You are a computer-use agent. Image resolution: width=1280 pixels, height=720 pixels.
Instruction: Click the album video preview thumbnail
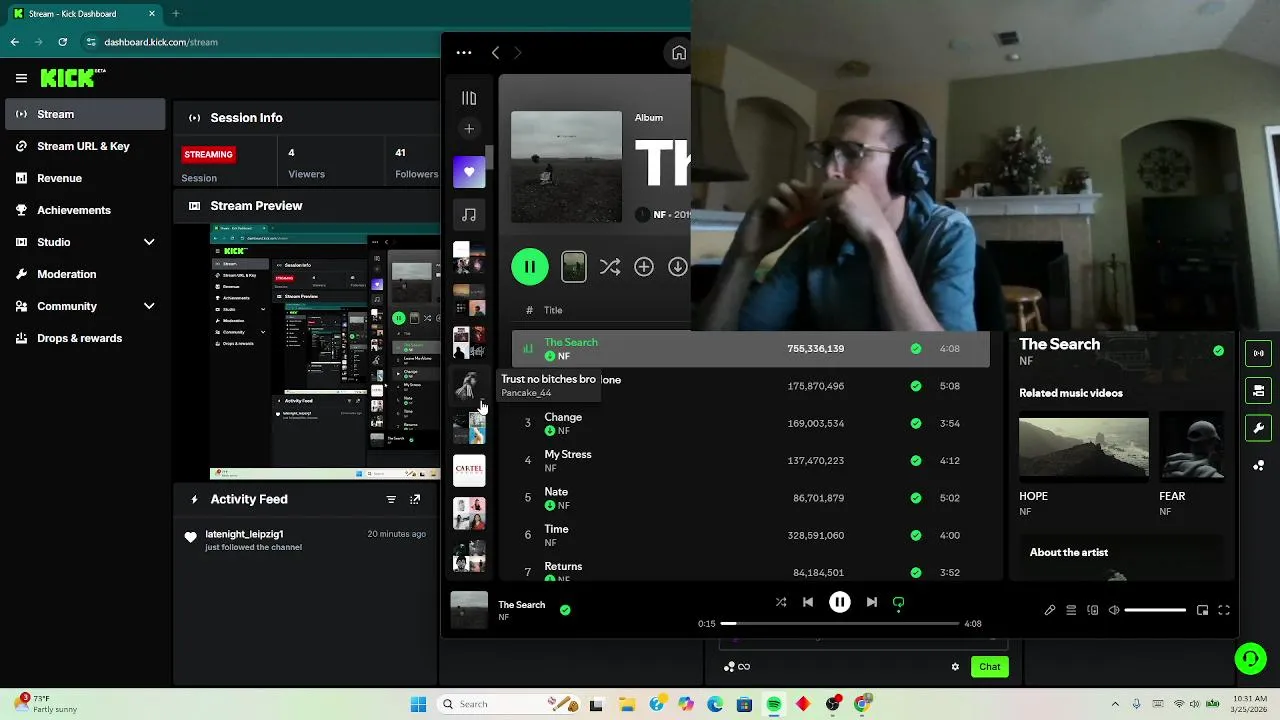point(574,267)
